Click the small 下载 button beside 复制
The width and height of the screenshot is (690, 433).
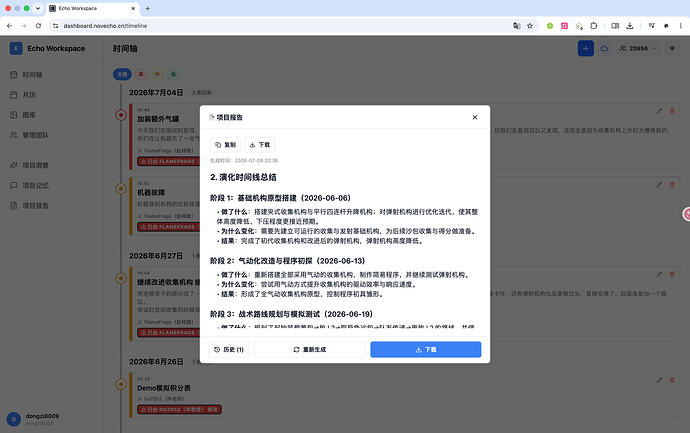(260, 144)
